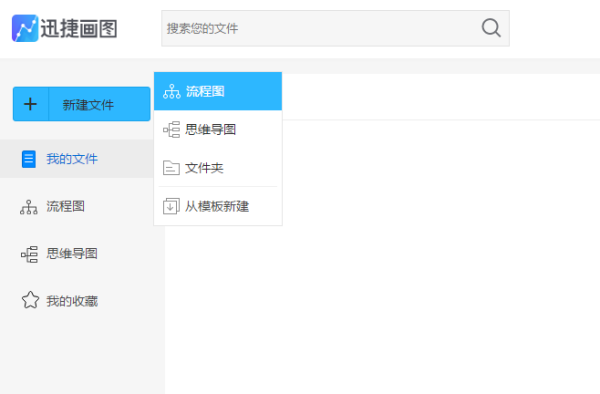
Task: Click the 迅捷画图 logo icon
Action: tap(25, 28)
